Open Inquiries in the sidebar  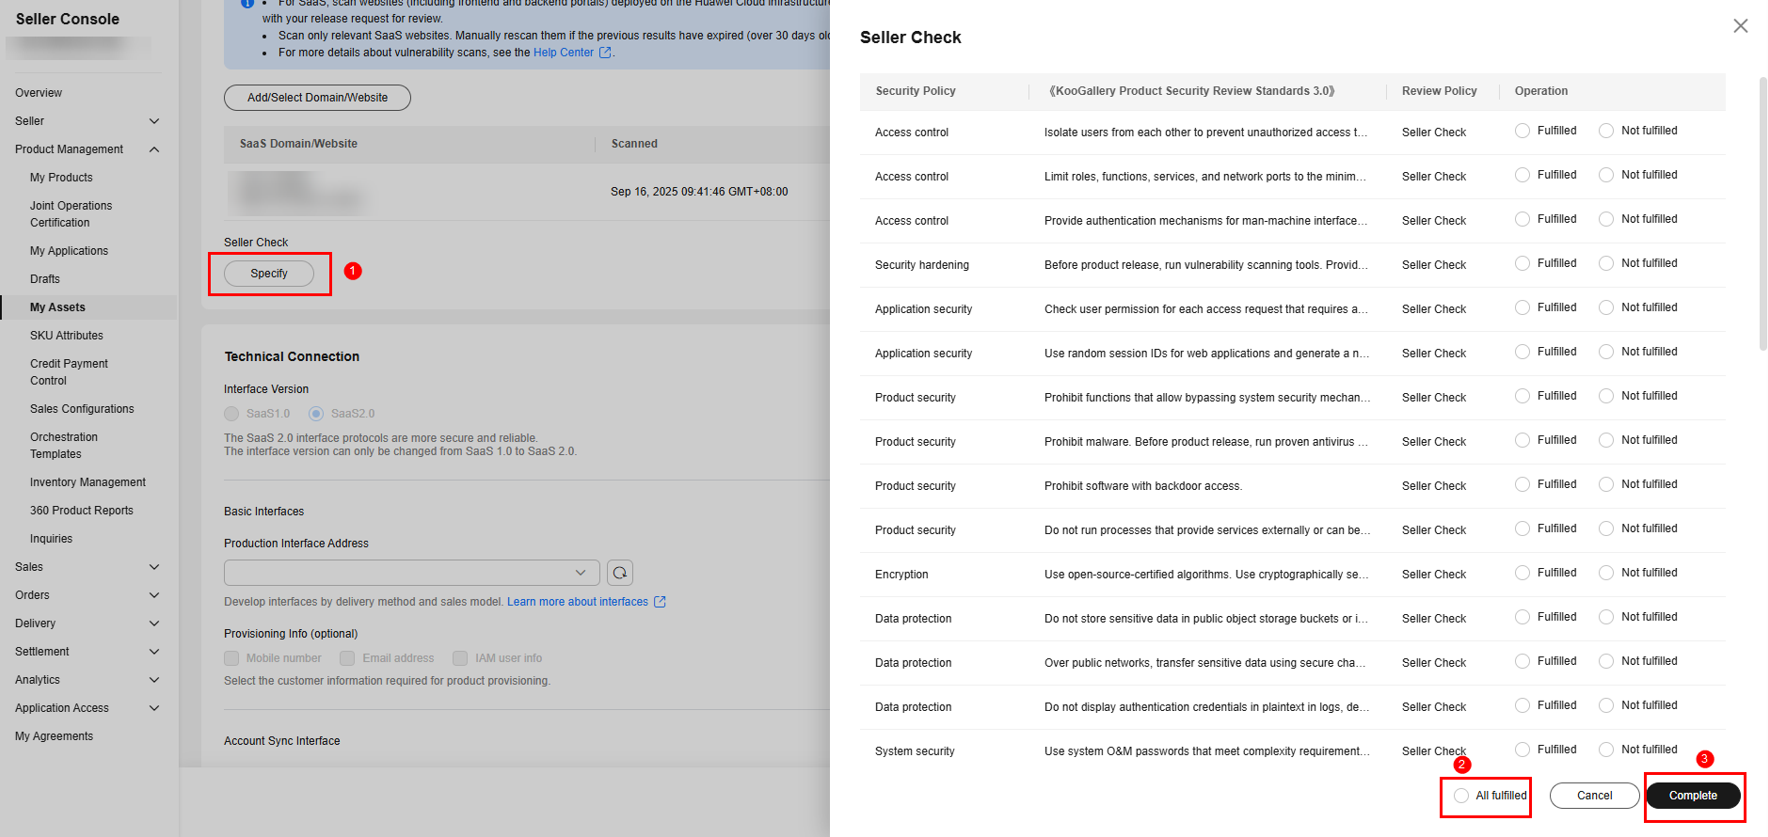51,539
